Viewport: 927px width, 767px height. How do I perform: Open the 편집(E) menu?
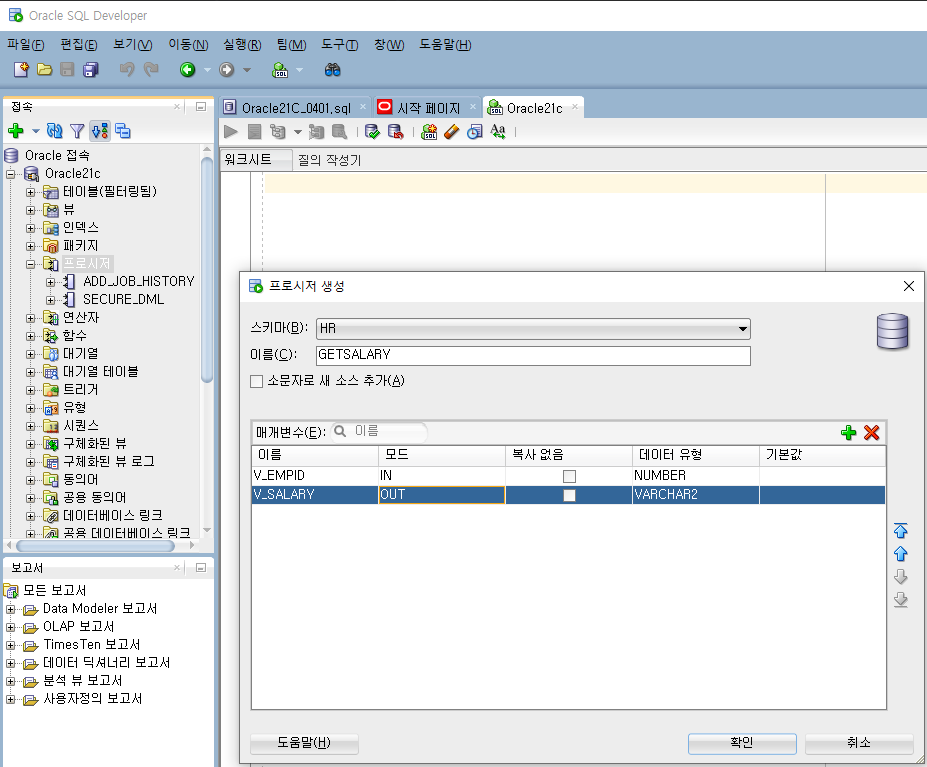coord(79,45)
